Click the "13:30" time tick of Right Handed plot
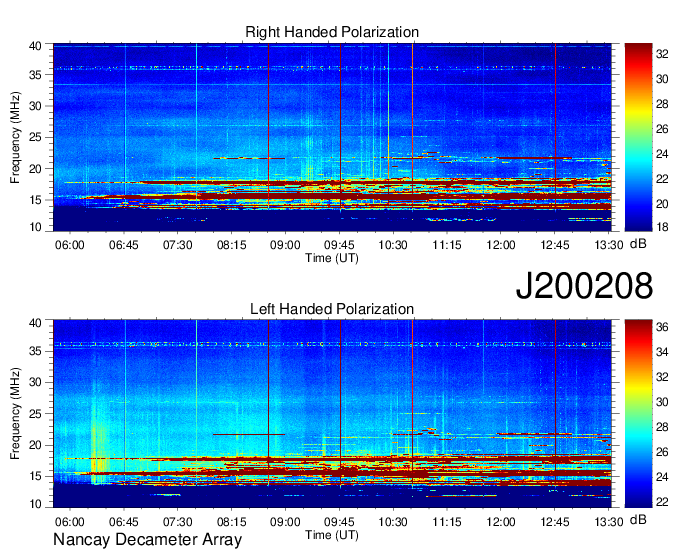The image size is (680, 552). click(x=609, y=245)
